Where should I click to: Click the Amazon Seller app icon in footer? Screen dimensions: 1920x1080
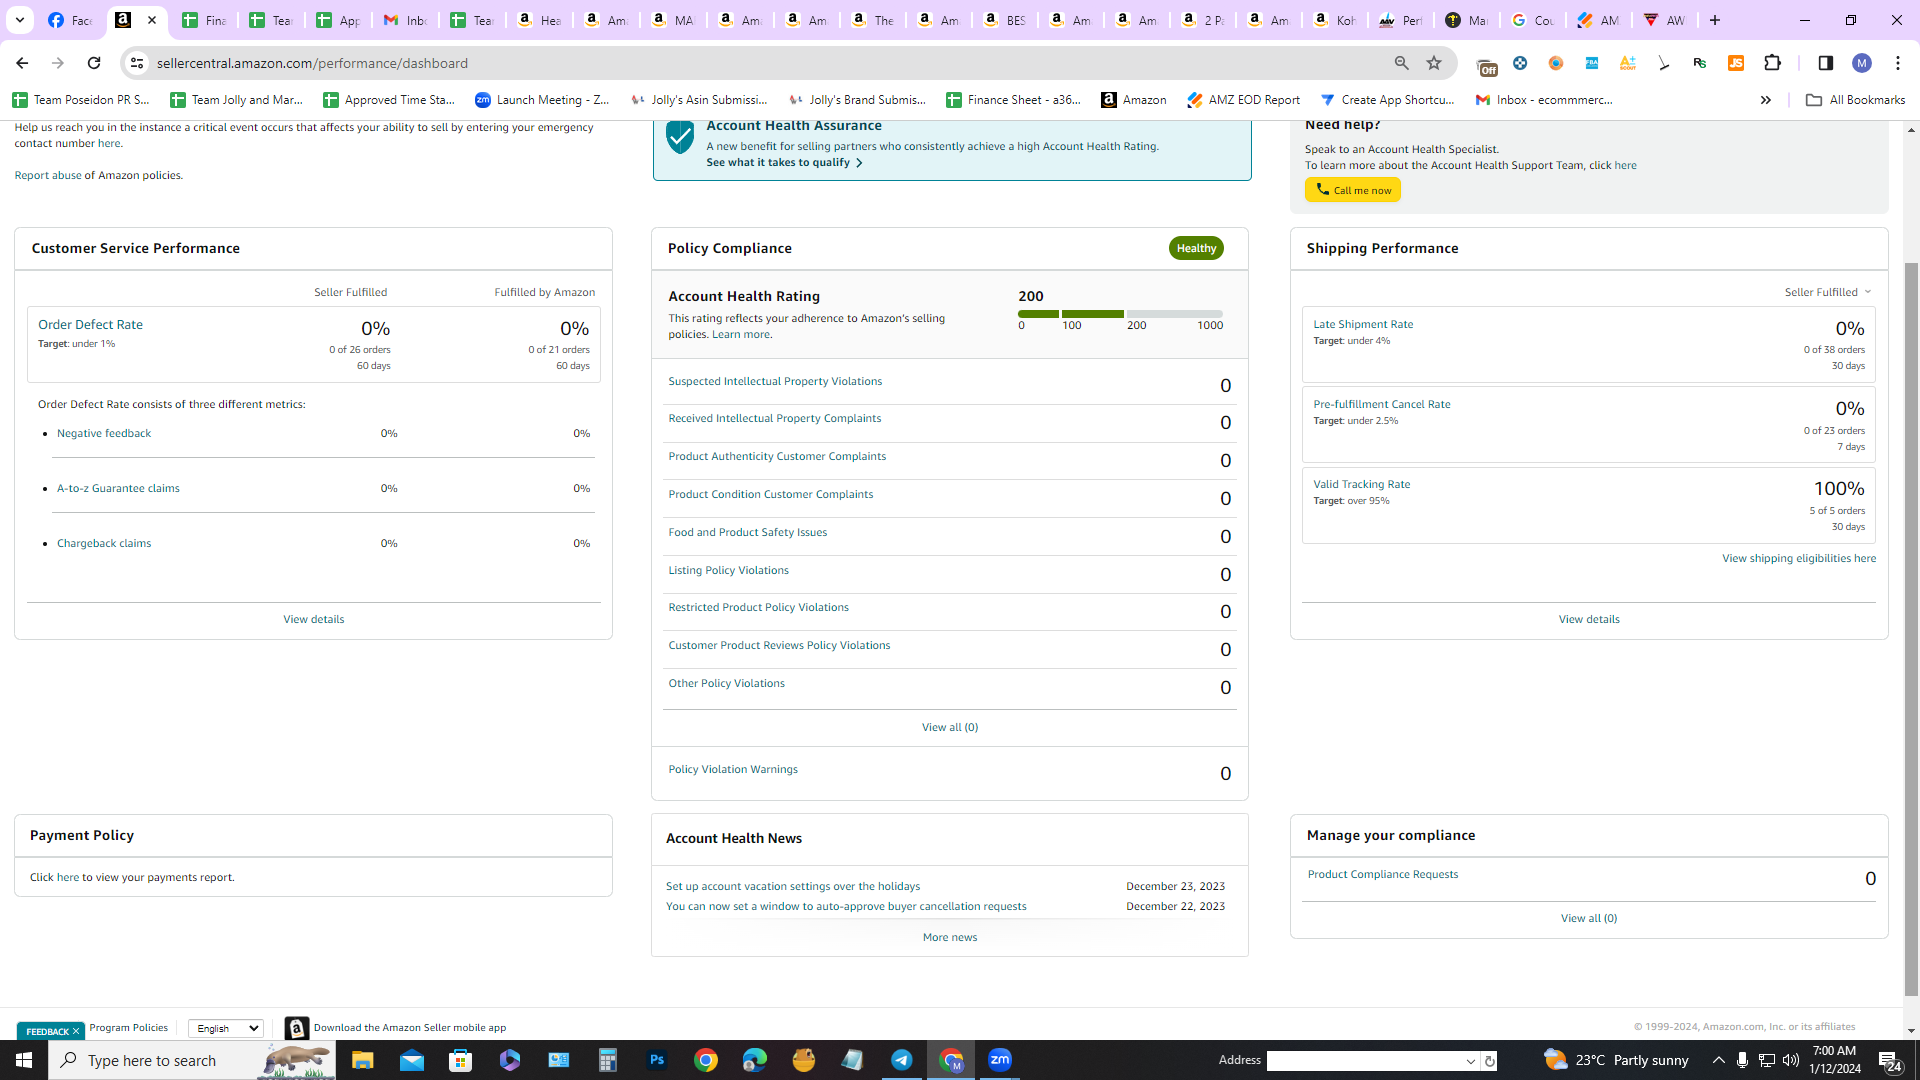(x=297, y=1028)
